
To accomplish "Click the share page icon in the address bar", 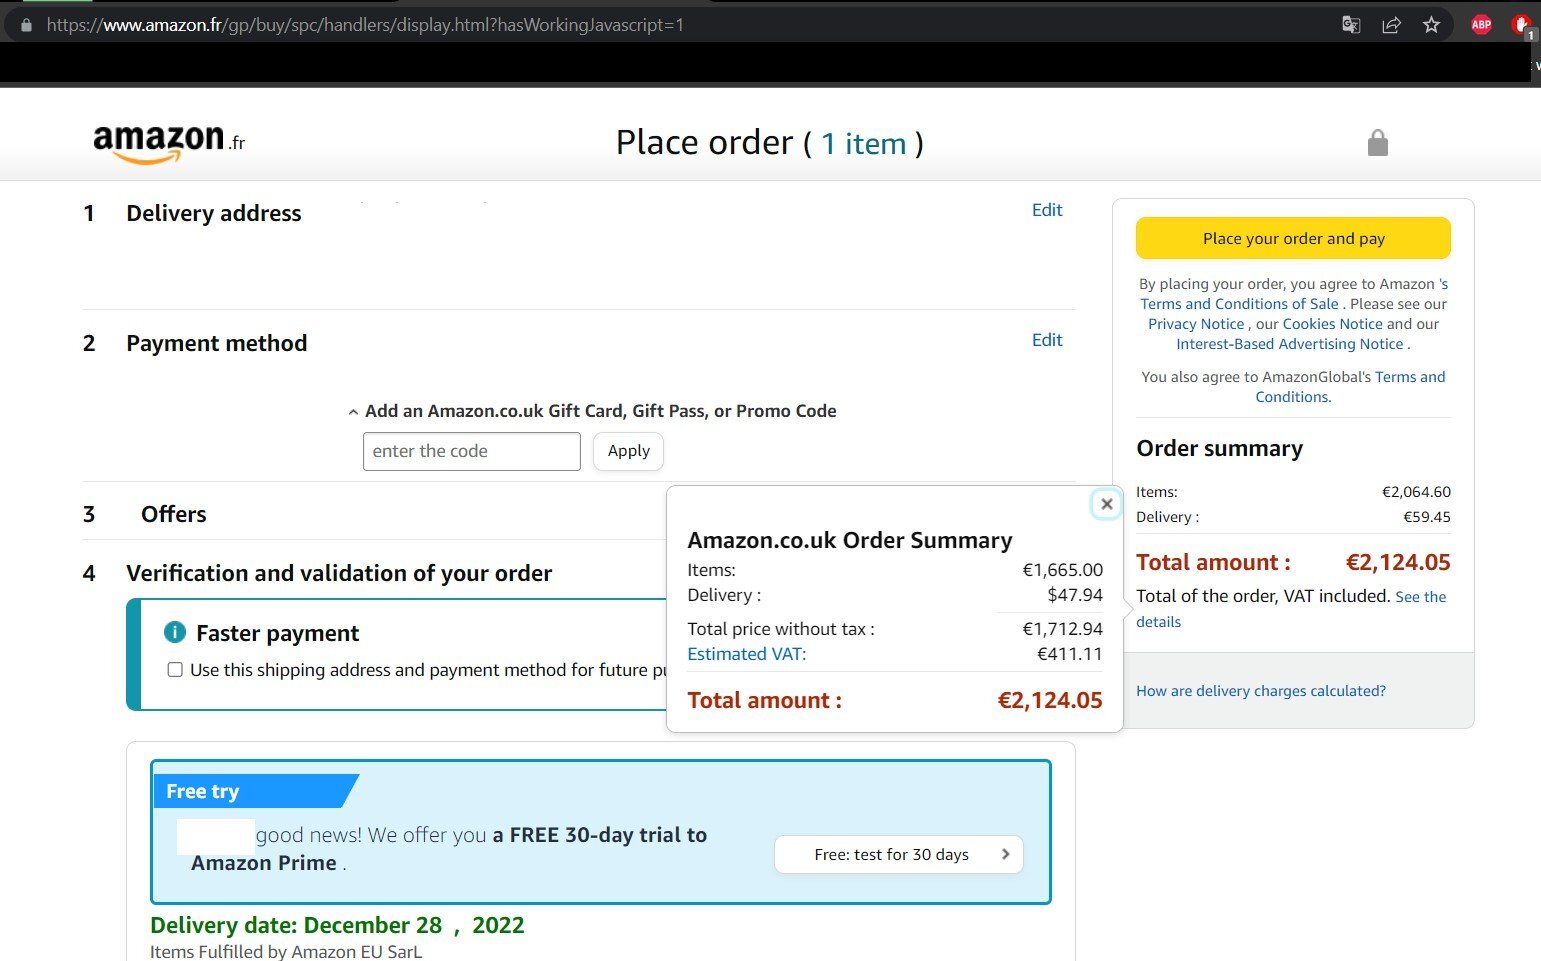I will [1391, 25].
